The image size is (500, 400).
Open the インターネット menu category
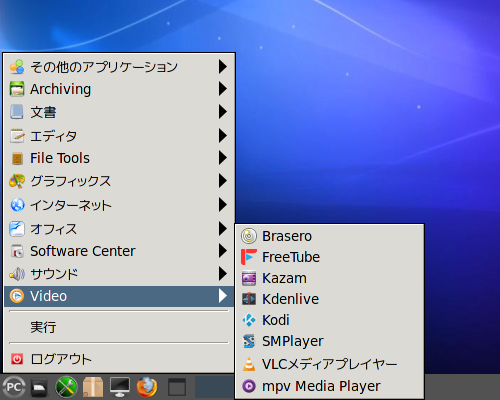click(x=119, y=205)
